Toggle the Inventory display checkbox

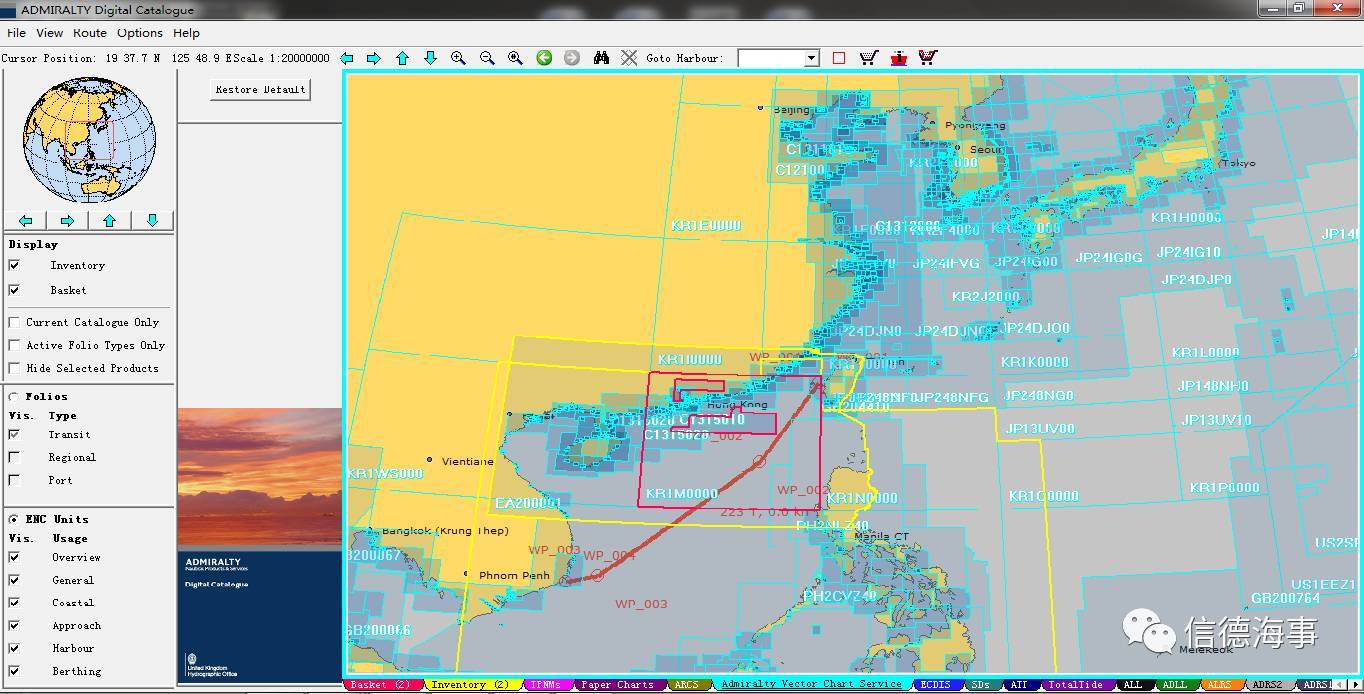pos(14,265)
